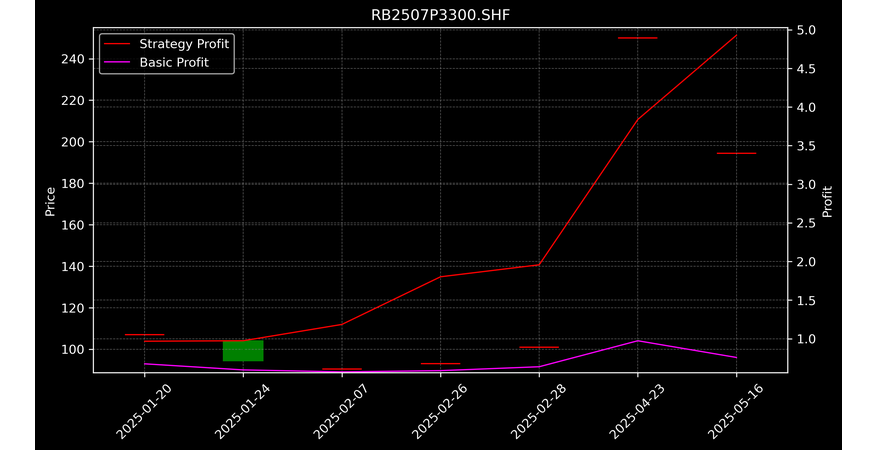Click the Strategy Profit legend label
Screen dimensions: 878x450
coord(184,44)
